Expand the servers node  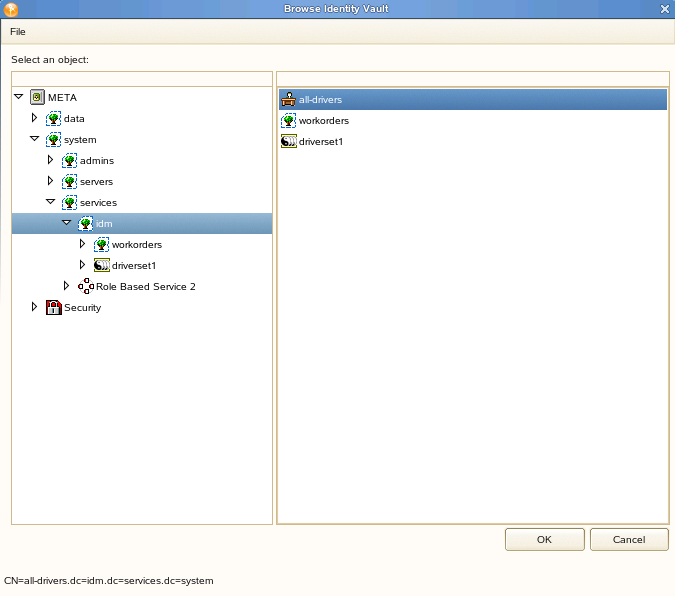point(50,180)
